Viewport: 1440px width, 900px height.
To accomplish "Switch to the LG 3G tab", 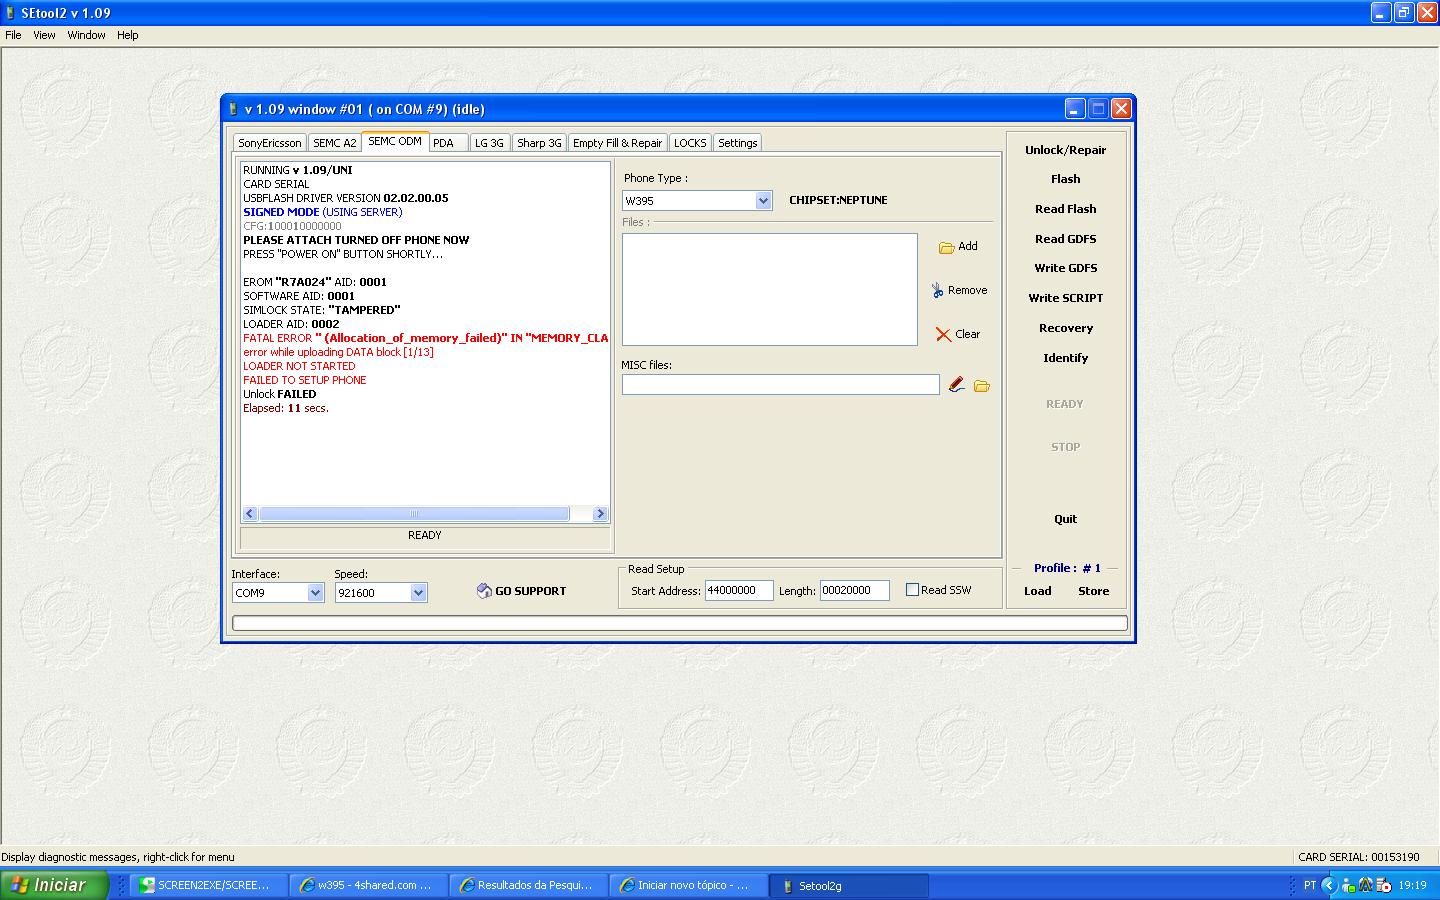I will click(489, 143).
